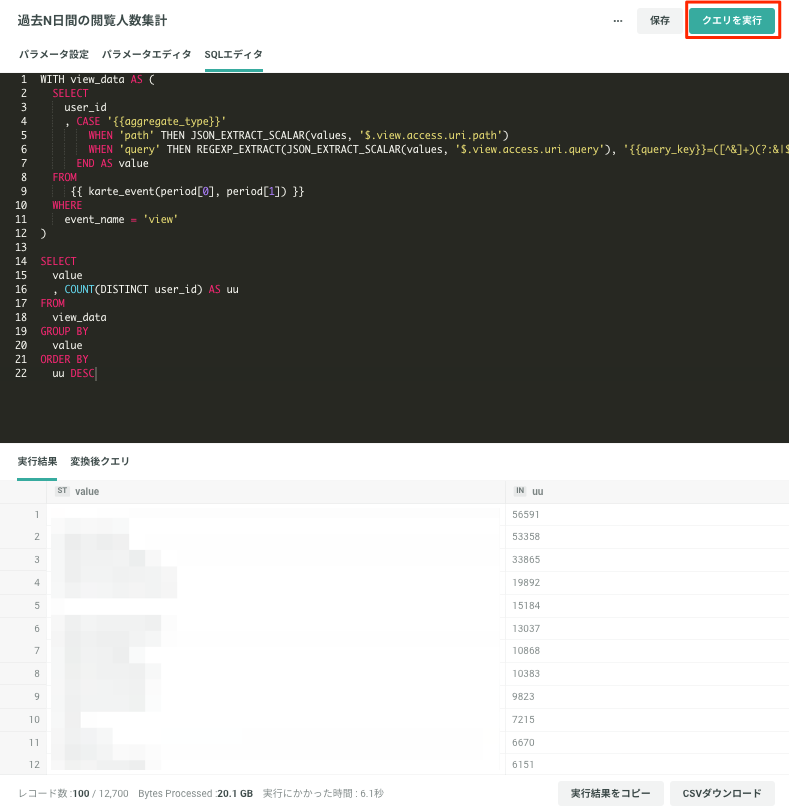
Task: Copy results with 実行結果をコピー button
Action: tap(610, 793)
